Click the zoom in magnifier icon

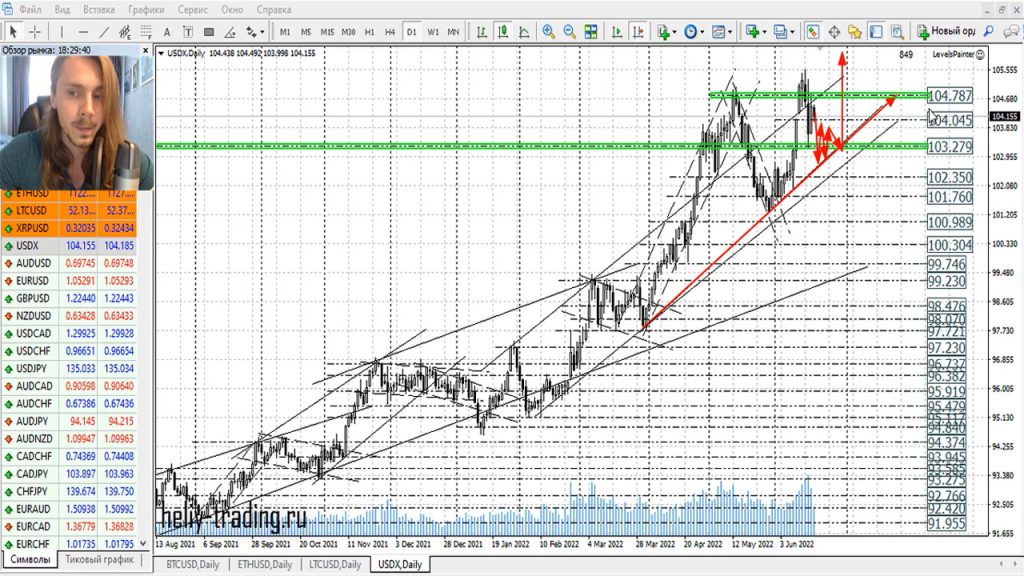(x=548, y=31)
